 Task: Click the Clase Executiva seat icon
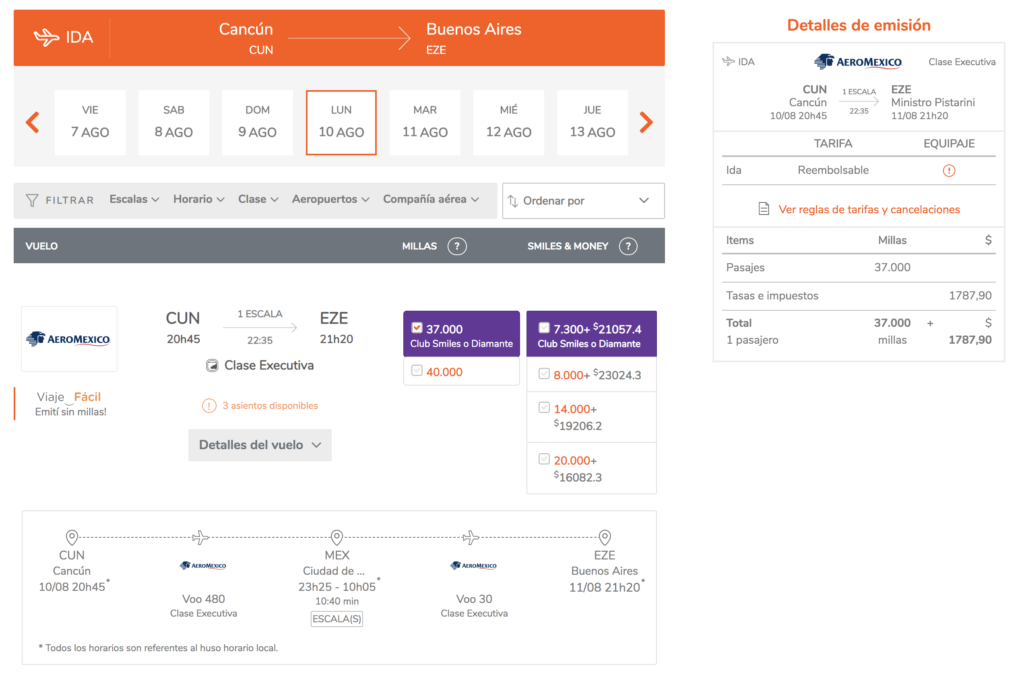coord(212,366)
